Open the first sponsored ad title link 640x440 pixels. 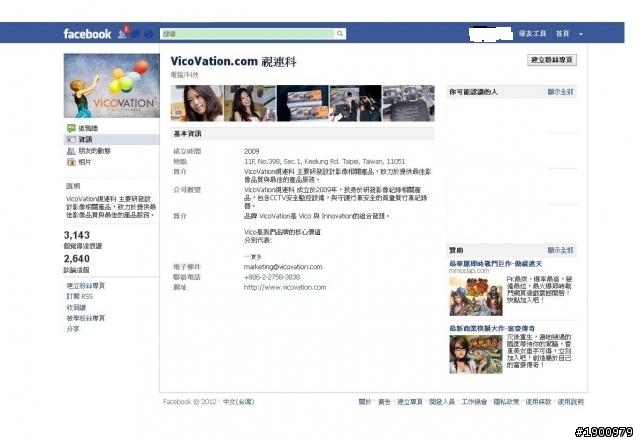496,264
